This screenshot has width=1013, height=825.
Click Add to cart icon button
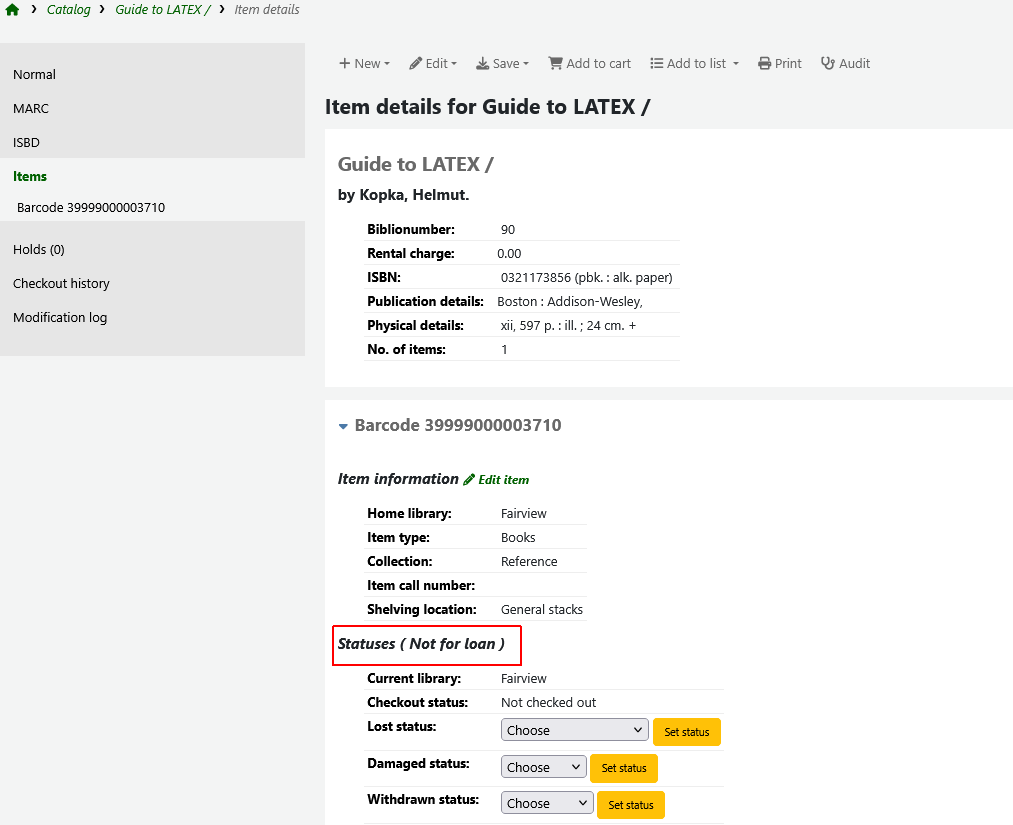click(x=589, y=63)
